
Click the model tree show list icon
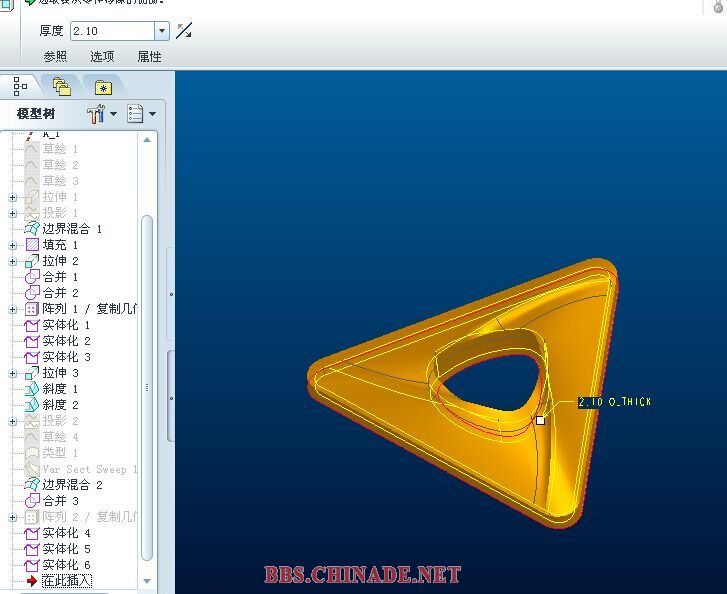pyautogui.click(x=136, y=114)
